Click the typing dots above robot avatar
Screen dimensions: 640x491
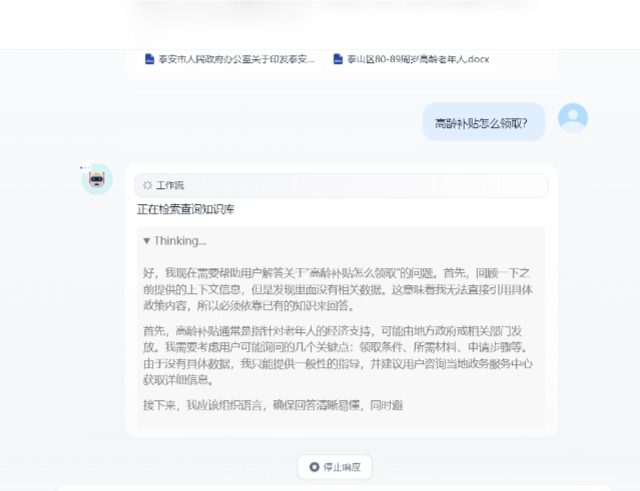(x=85, y=167)
